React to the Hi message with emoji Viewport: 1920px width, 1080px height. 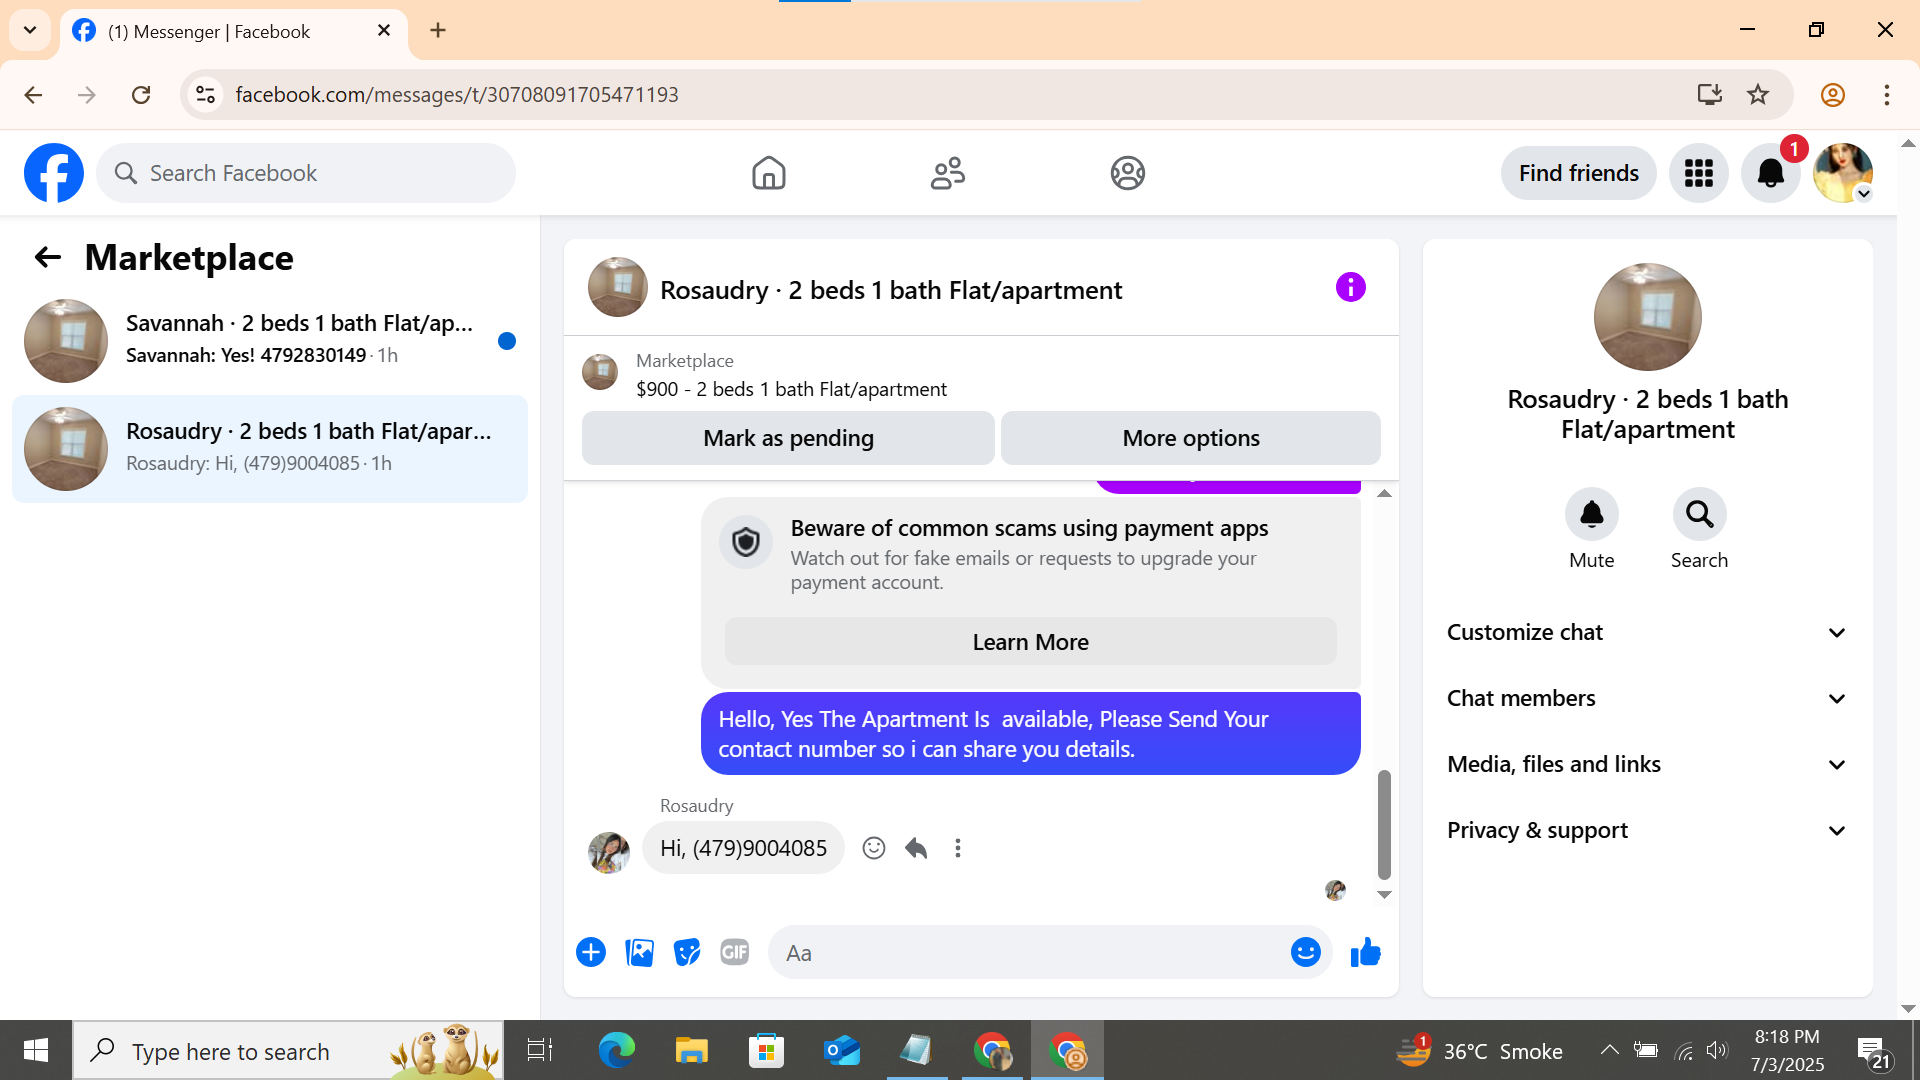(874, 849)
